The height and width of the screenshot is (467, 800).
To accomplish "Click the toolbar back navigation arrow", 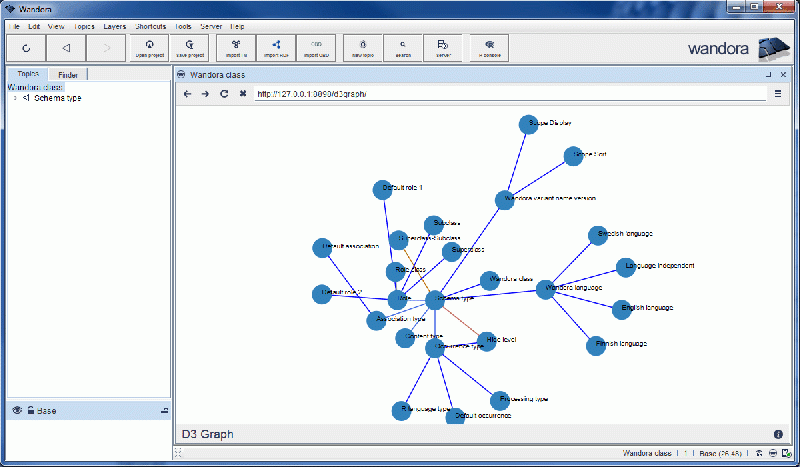I will coord(65,47).
